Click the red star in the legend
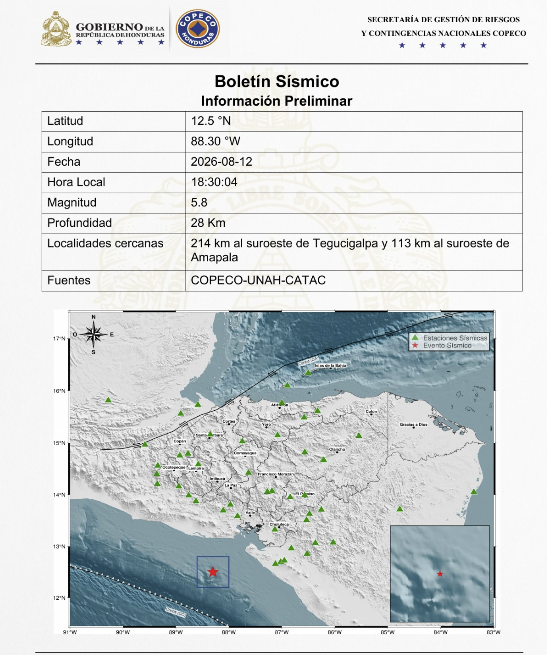 point(415,345)
